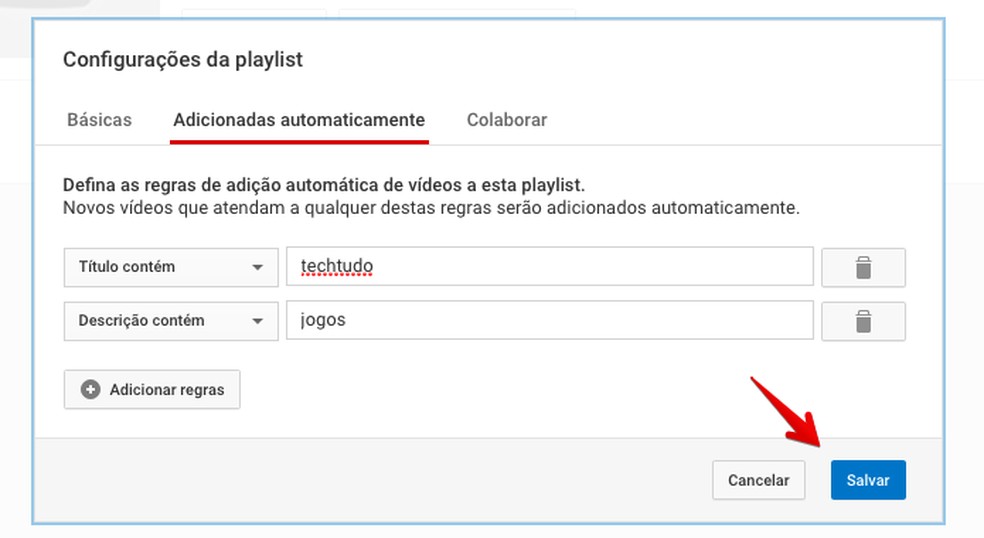This screenshot has width=984, height=538.
Task: Open the 'Título contém' rule type dropdown
Action: pos(171,267)
